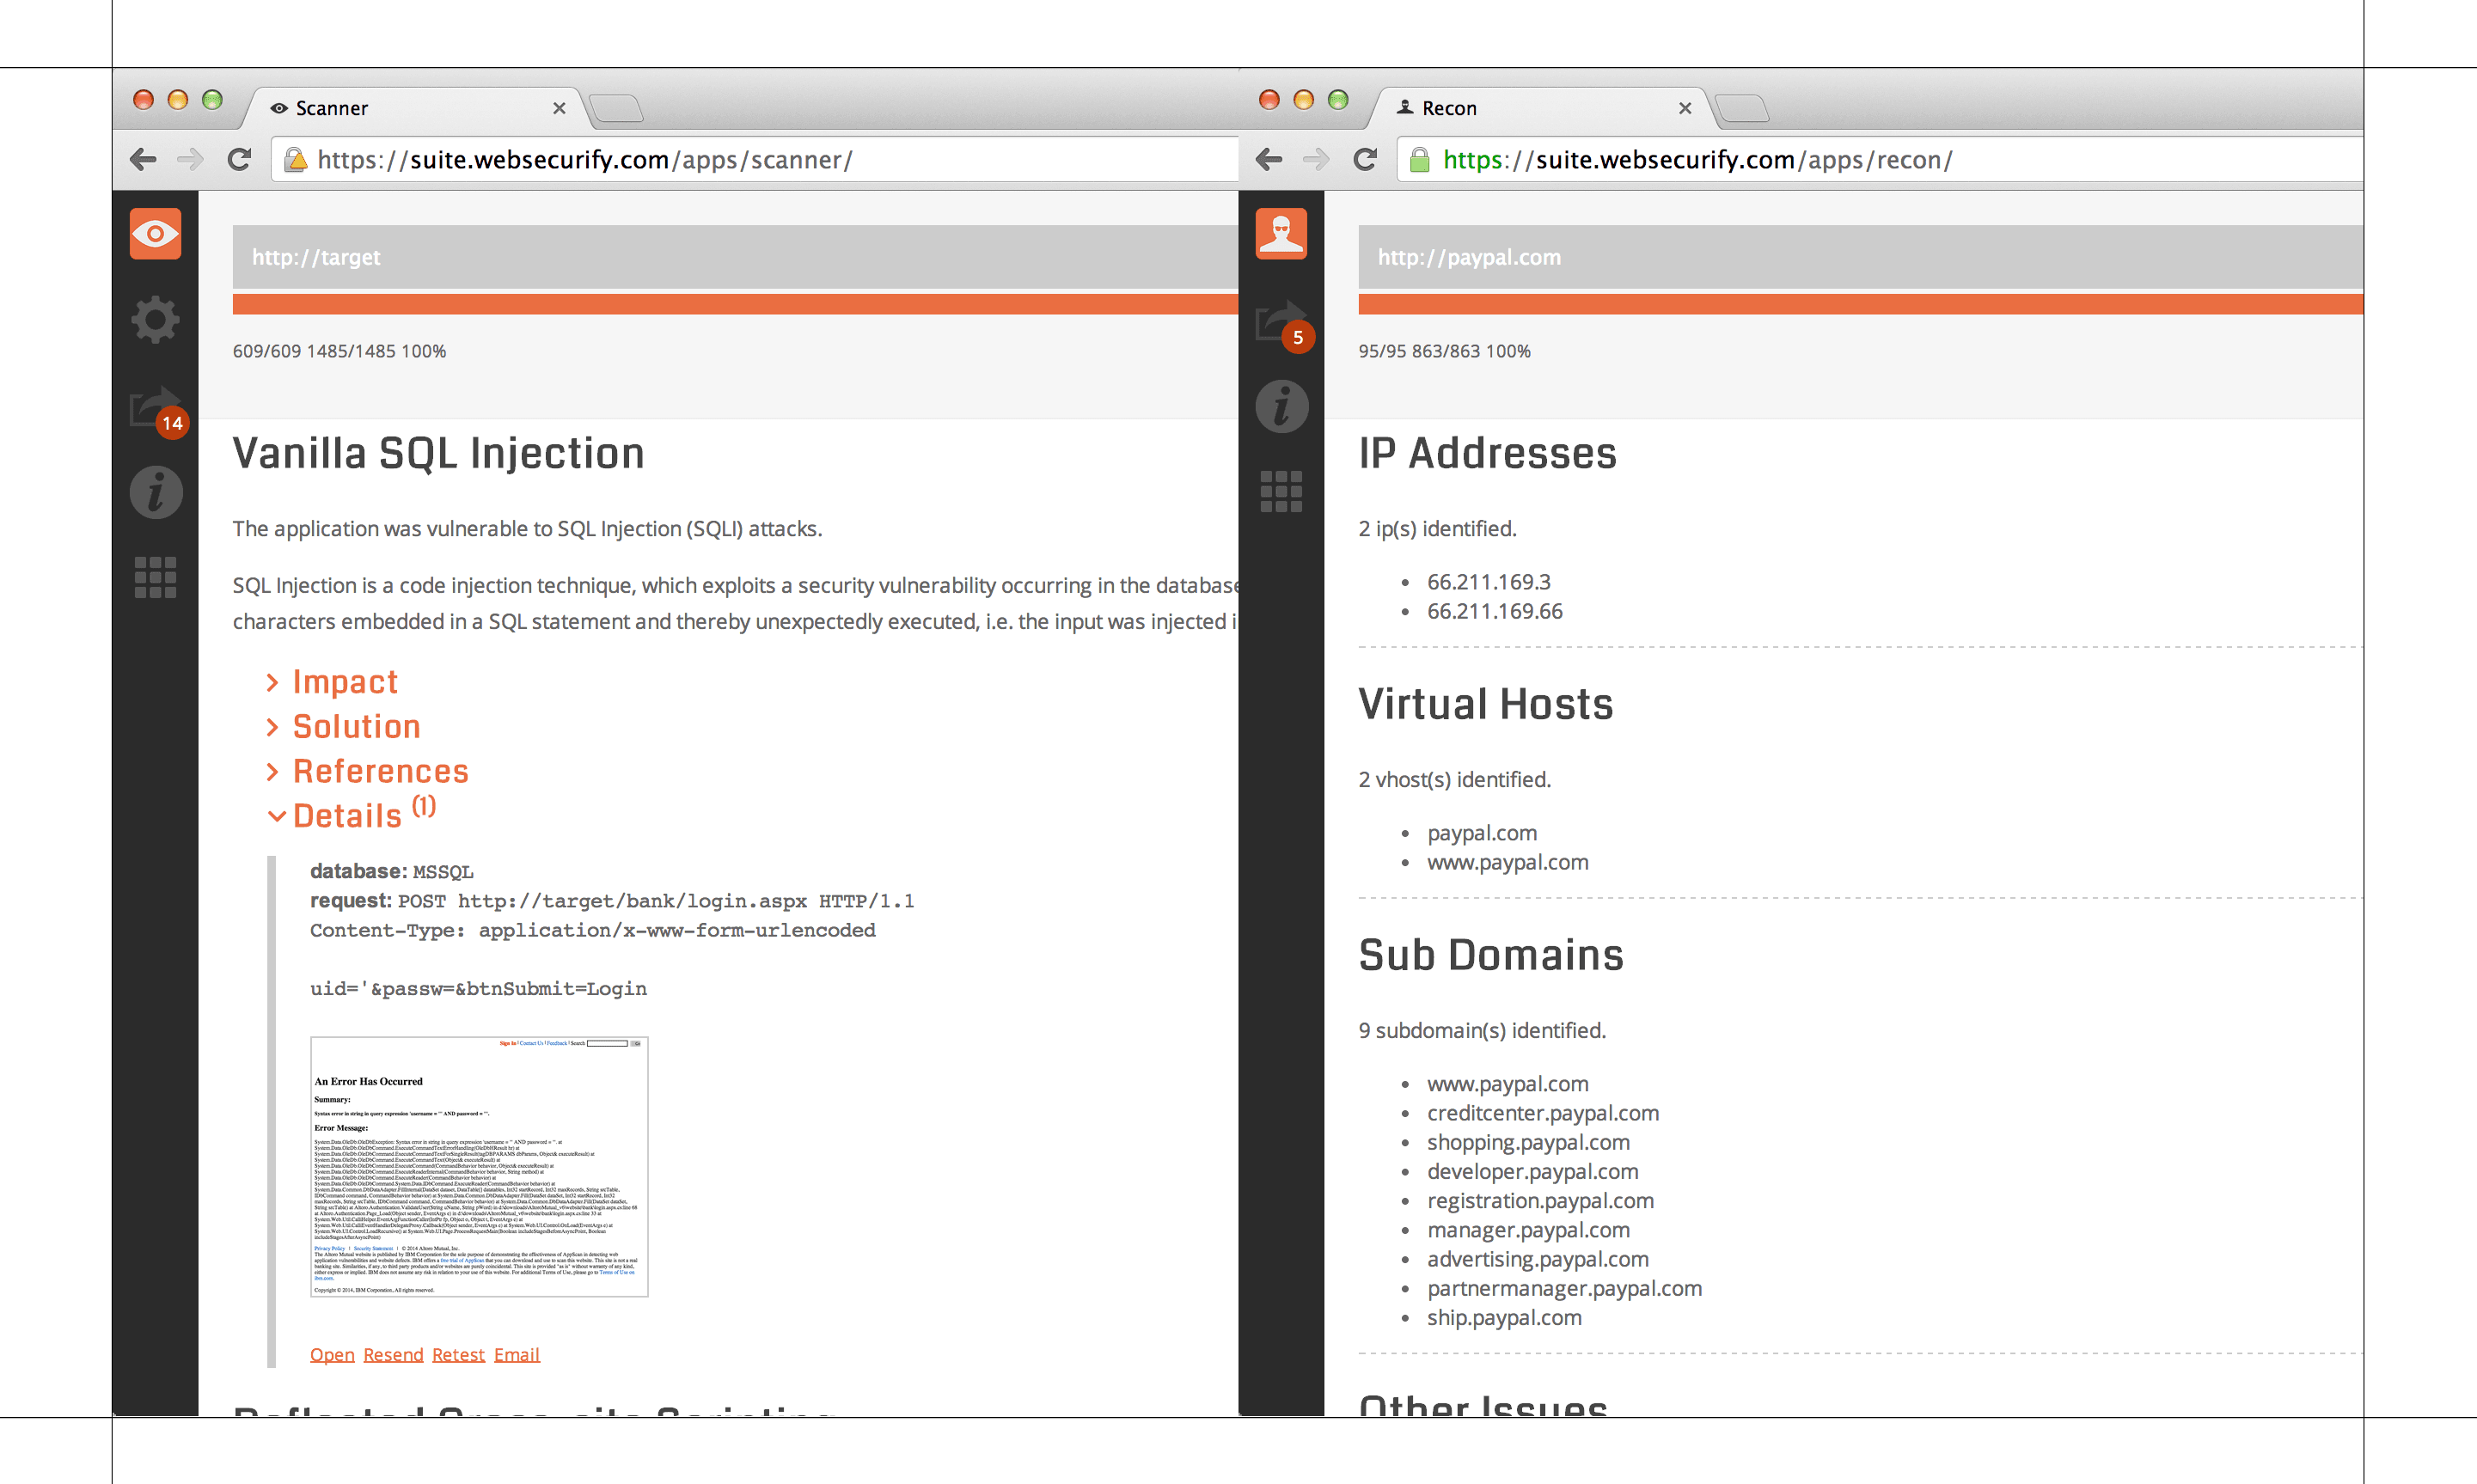Expand the References section

(x=367, y=772)
